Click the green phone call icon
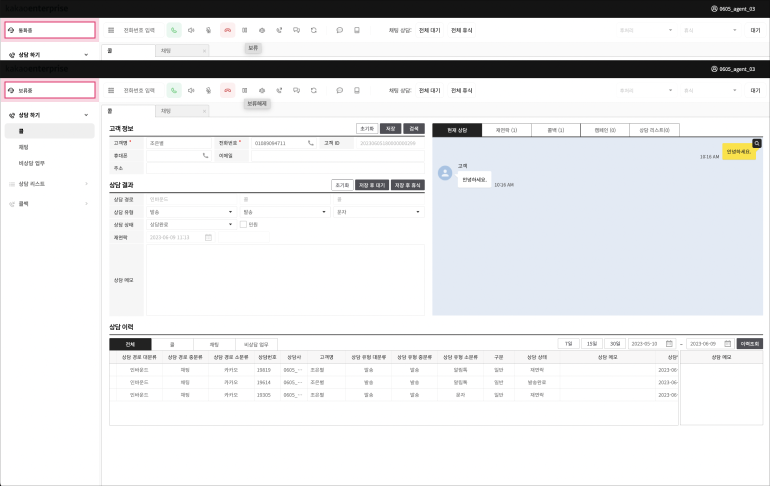 click(x=174, y=90)
